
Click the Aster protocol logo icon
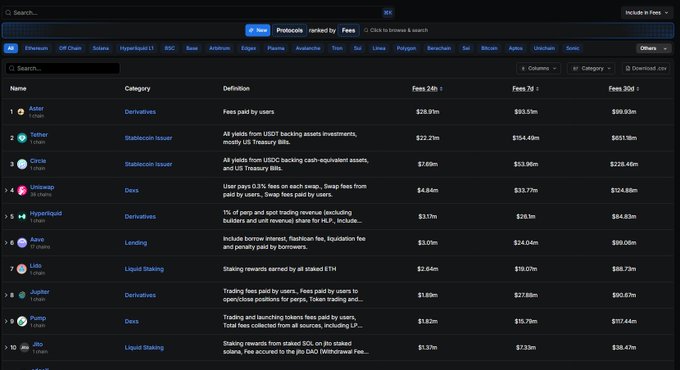pos(21,112)
